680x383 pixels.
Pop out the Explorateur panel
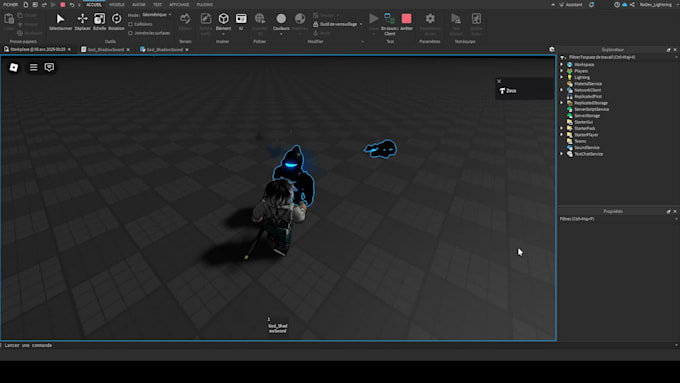pyautogui.click(x=668, y=50)
